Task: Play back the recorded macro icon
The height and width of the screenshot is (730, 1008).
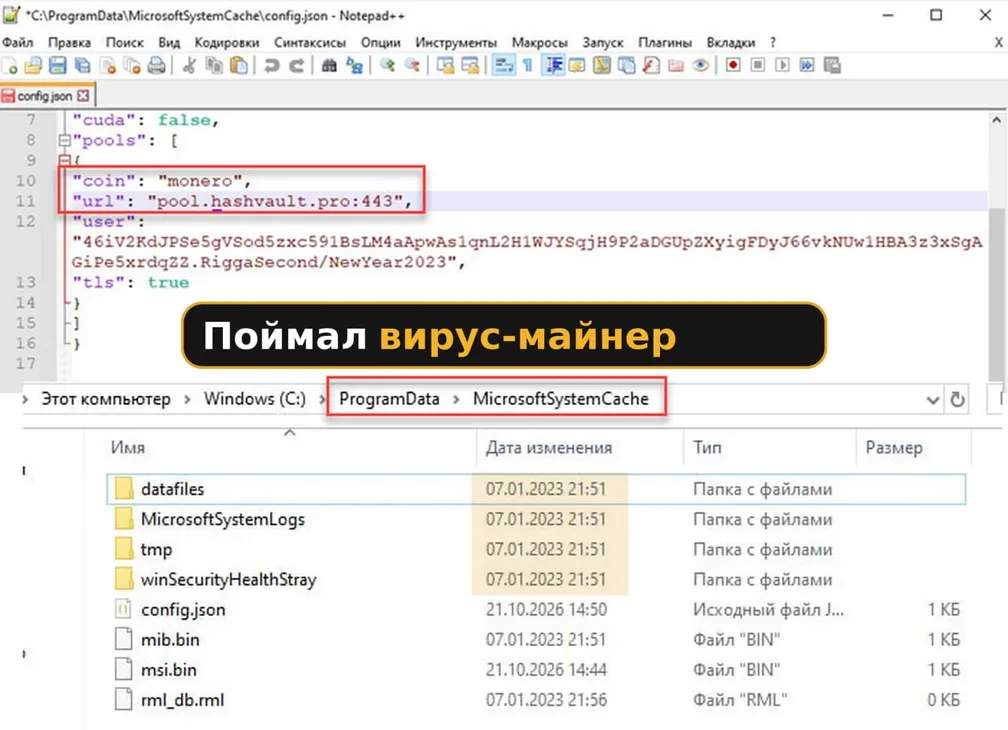Action: (782, 66)
